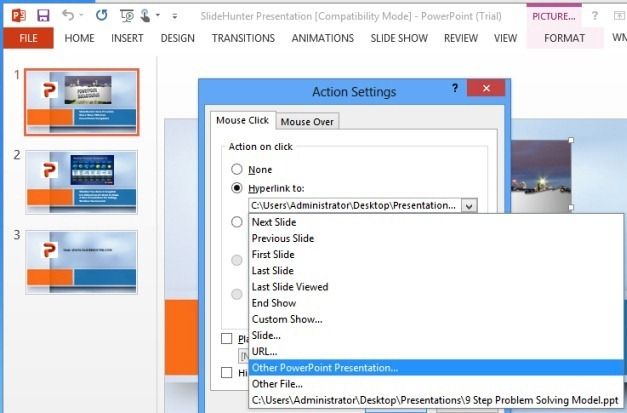Start slideshow from beginning icon
This screenshot has width=627, height=413.
point(127,16)
